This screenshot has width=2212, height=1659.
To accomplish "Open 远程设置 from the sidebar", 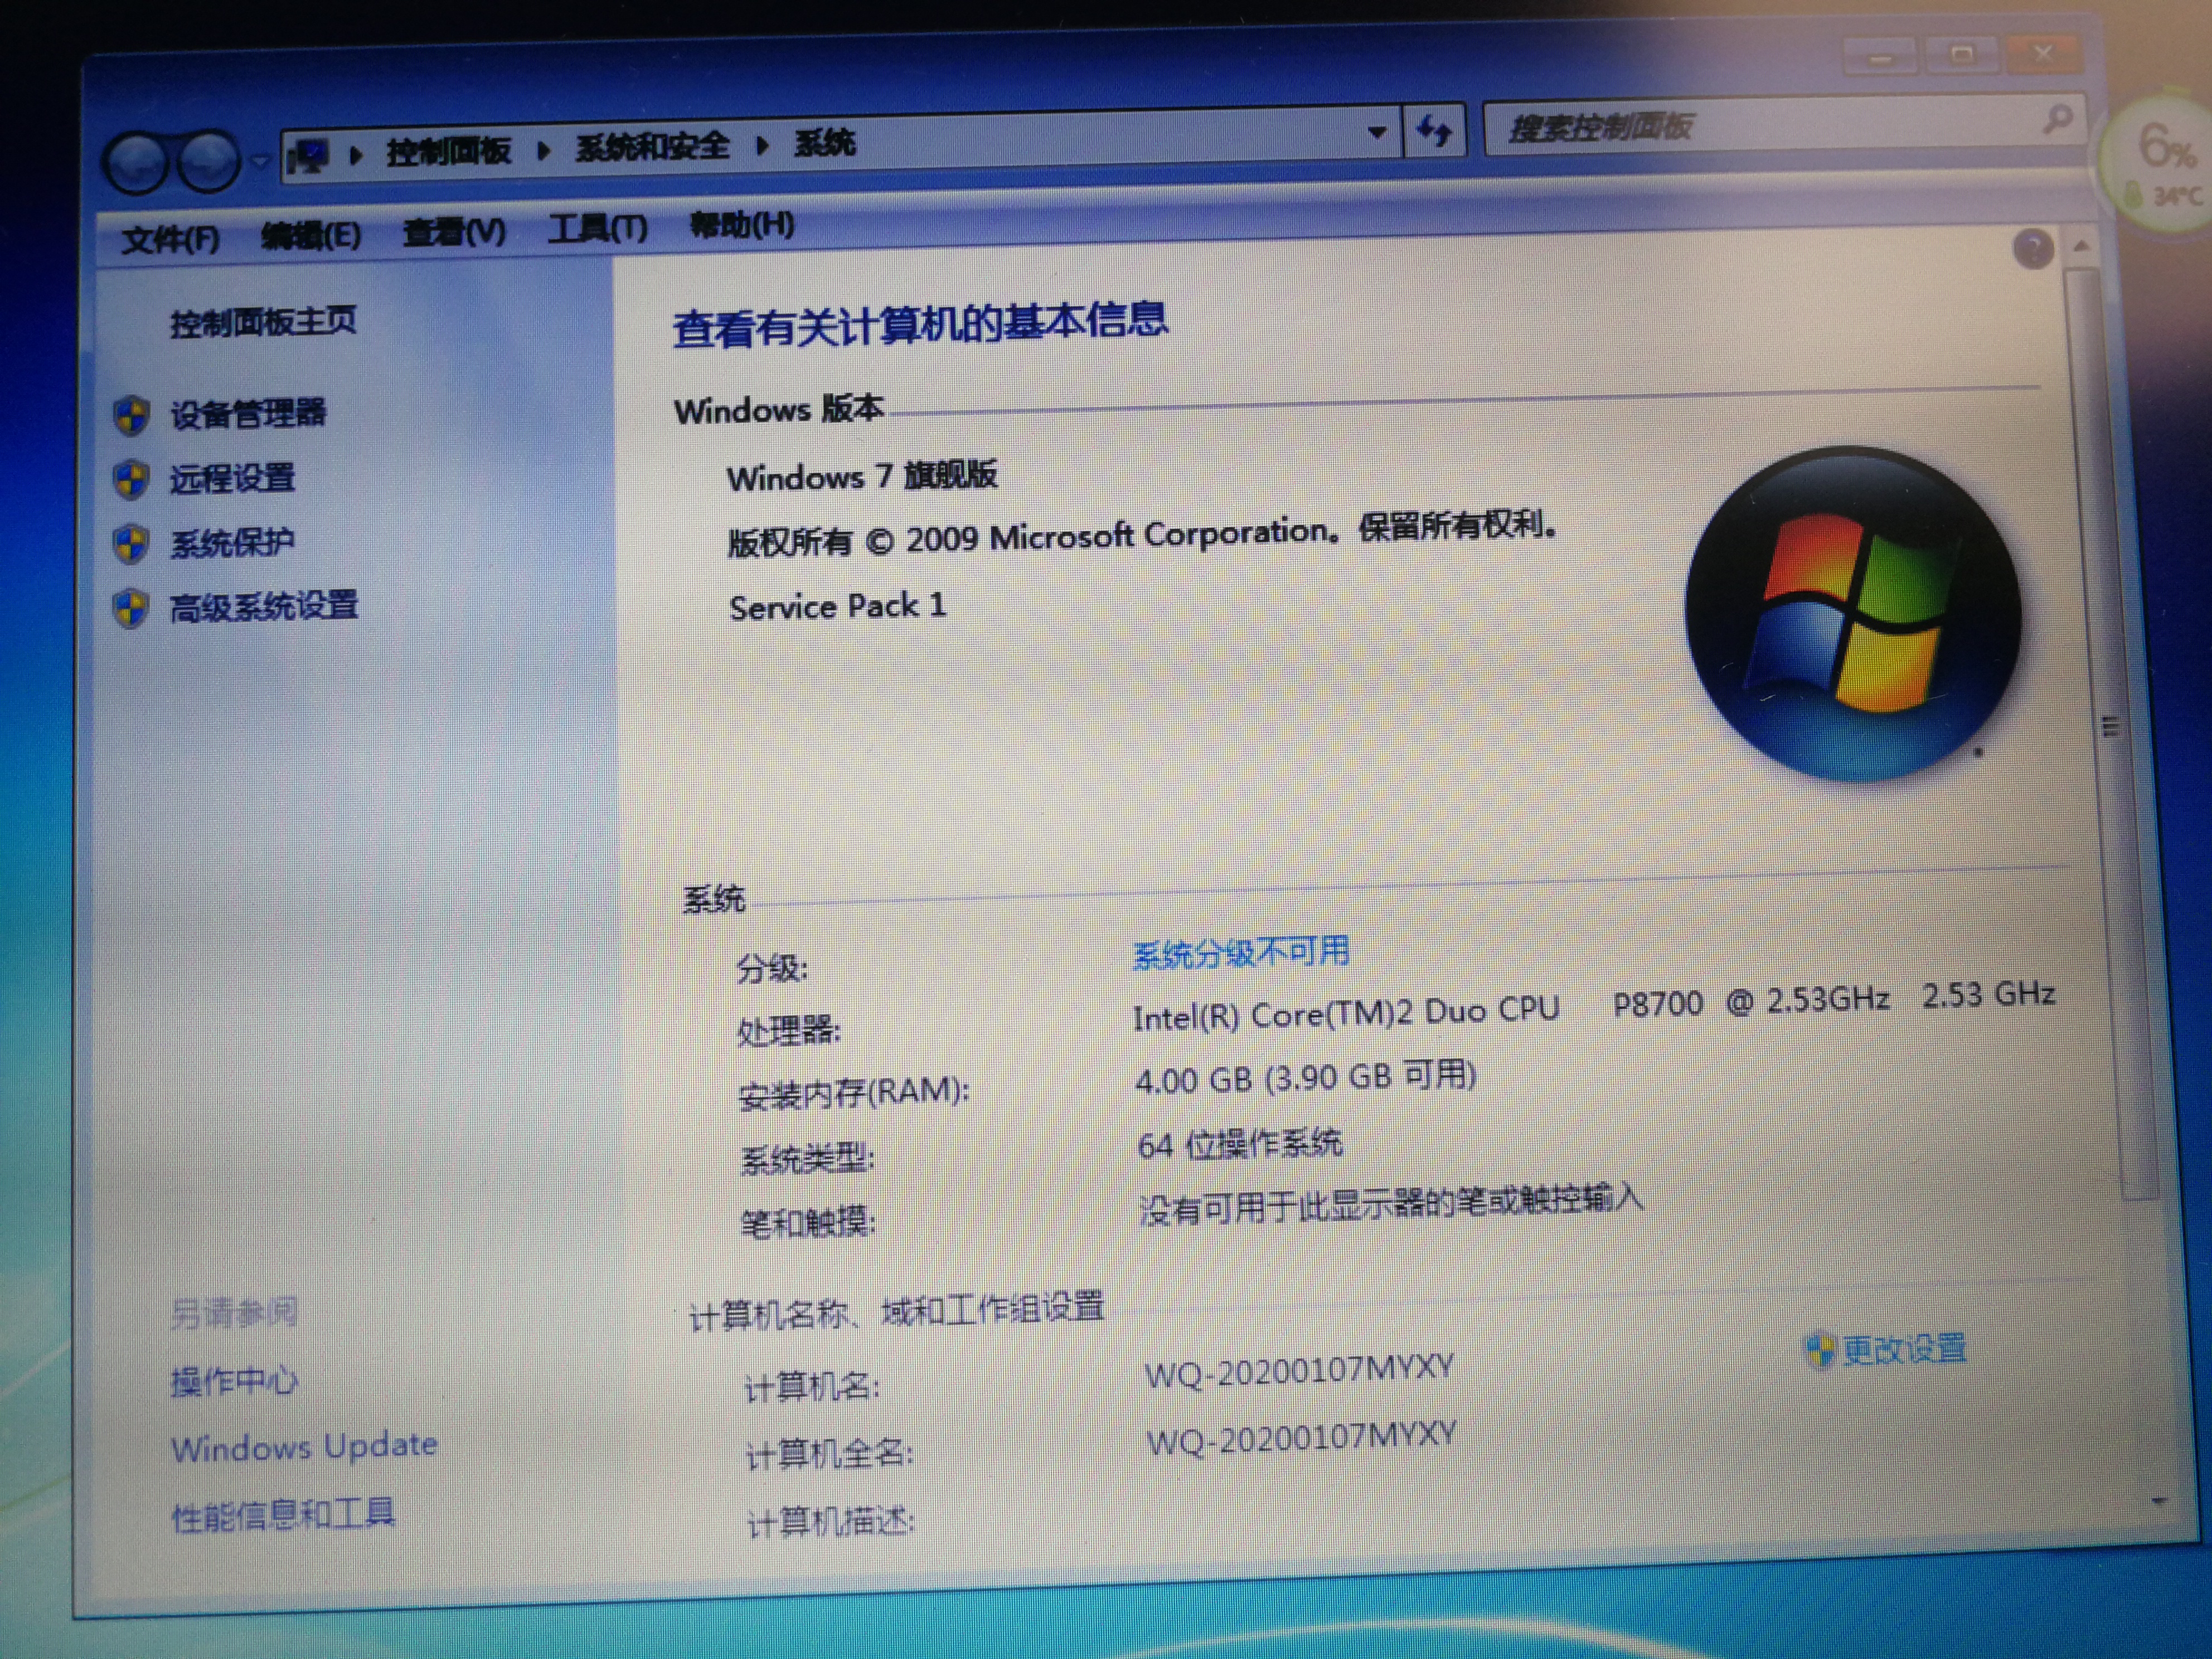I will [232, 478].
